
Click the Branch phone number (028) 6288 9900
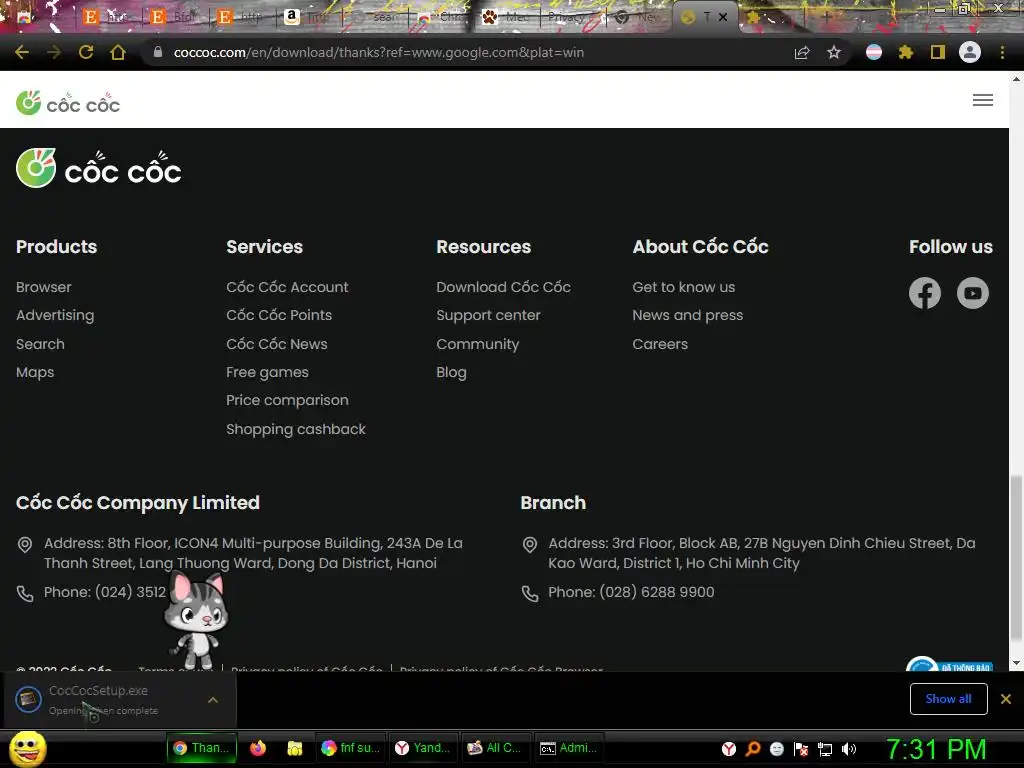pos(657,592)
